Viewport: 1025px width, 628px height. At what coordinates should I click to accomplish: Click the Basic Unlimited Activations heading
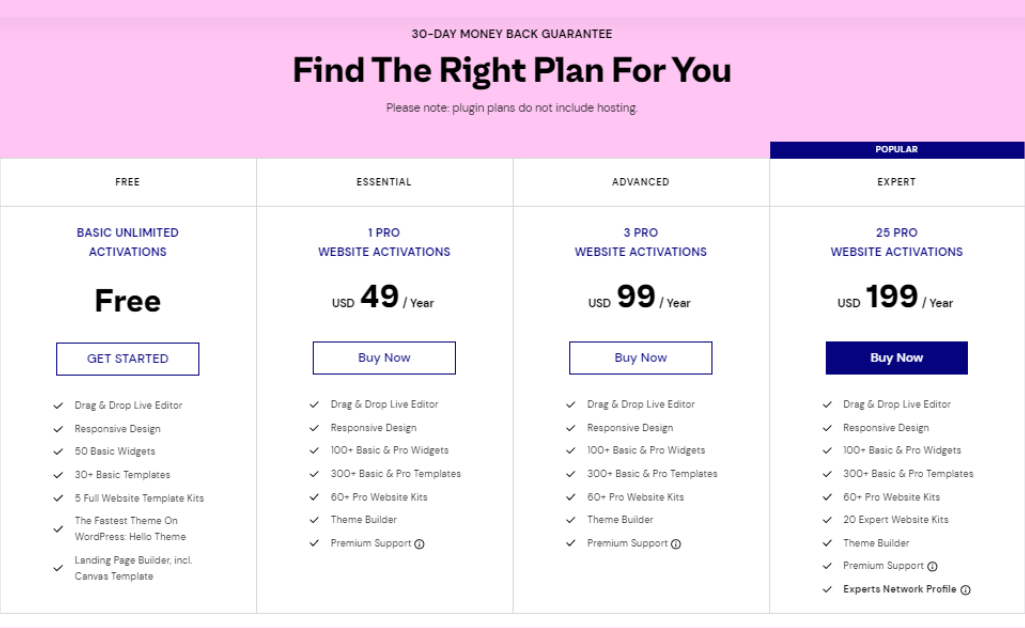[127, 242]
